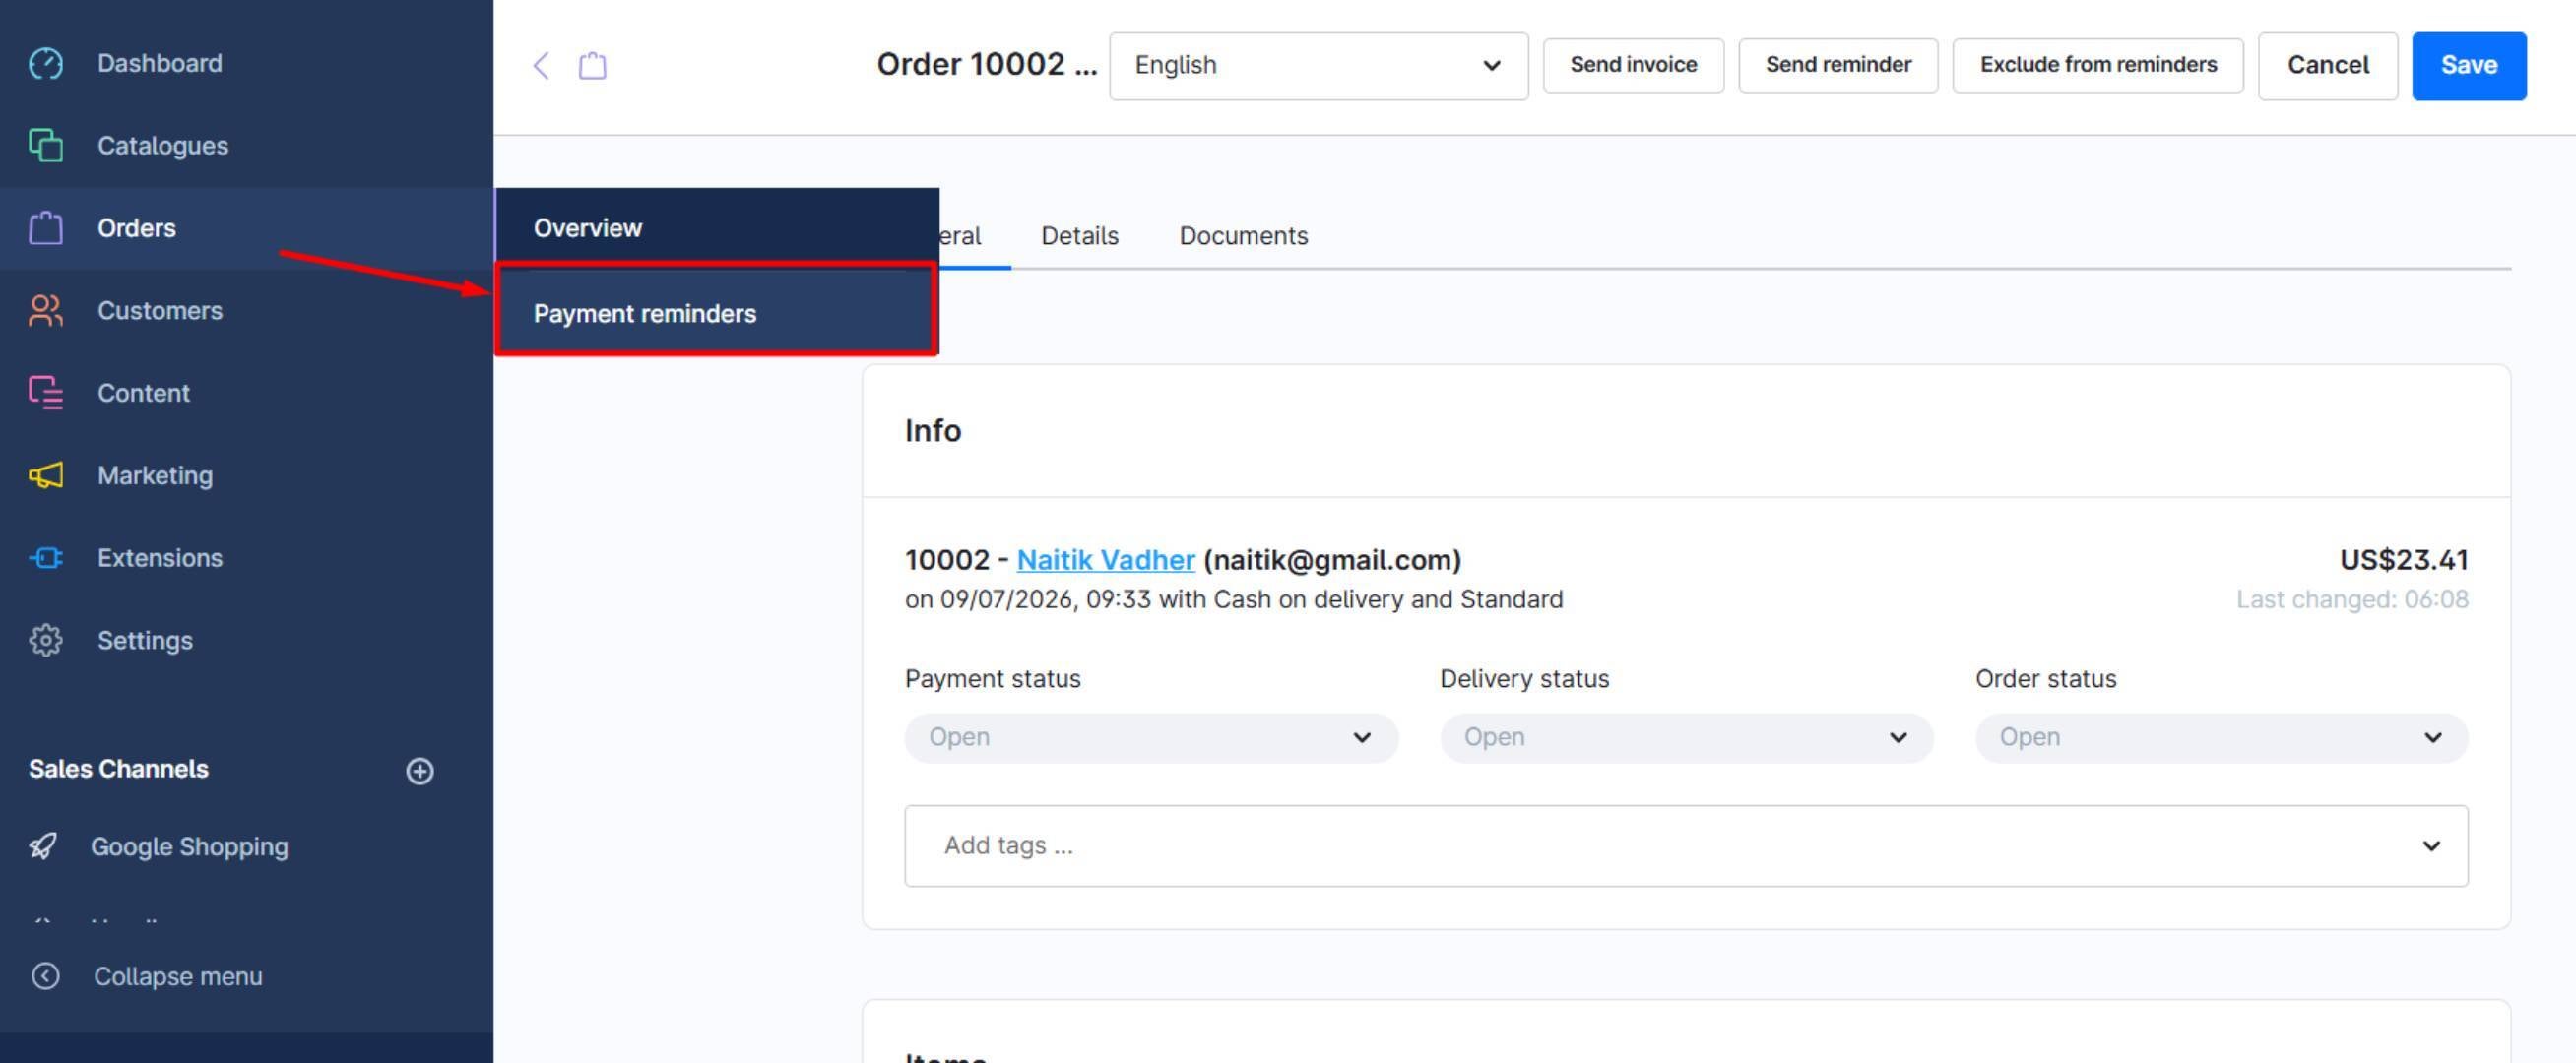Viewport: 2576px width, 1063px height.
Task: Click the Customers people icon
Action: tap(46, 311)
